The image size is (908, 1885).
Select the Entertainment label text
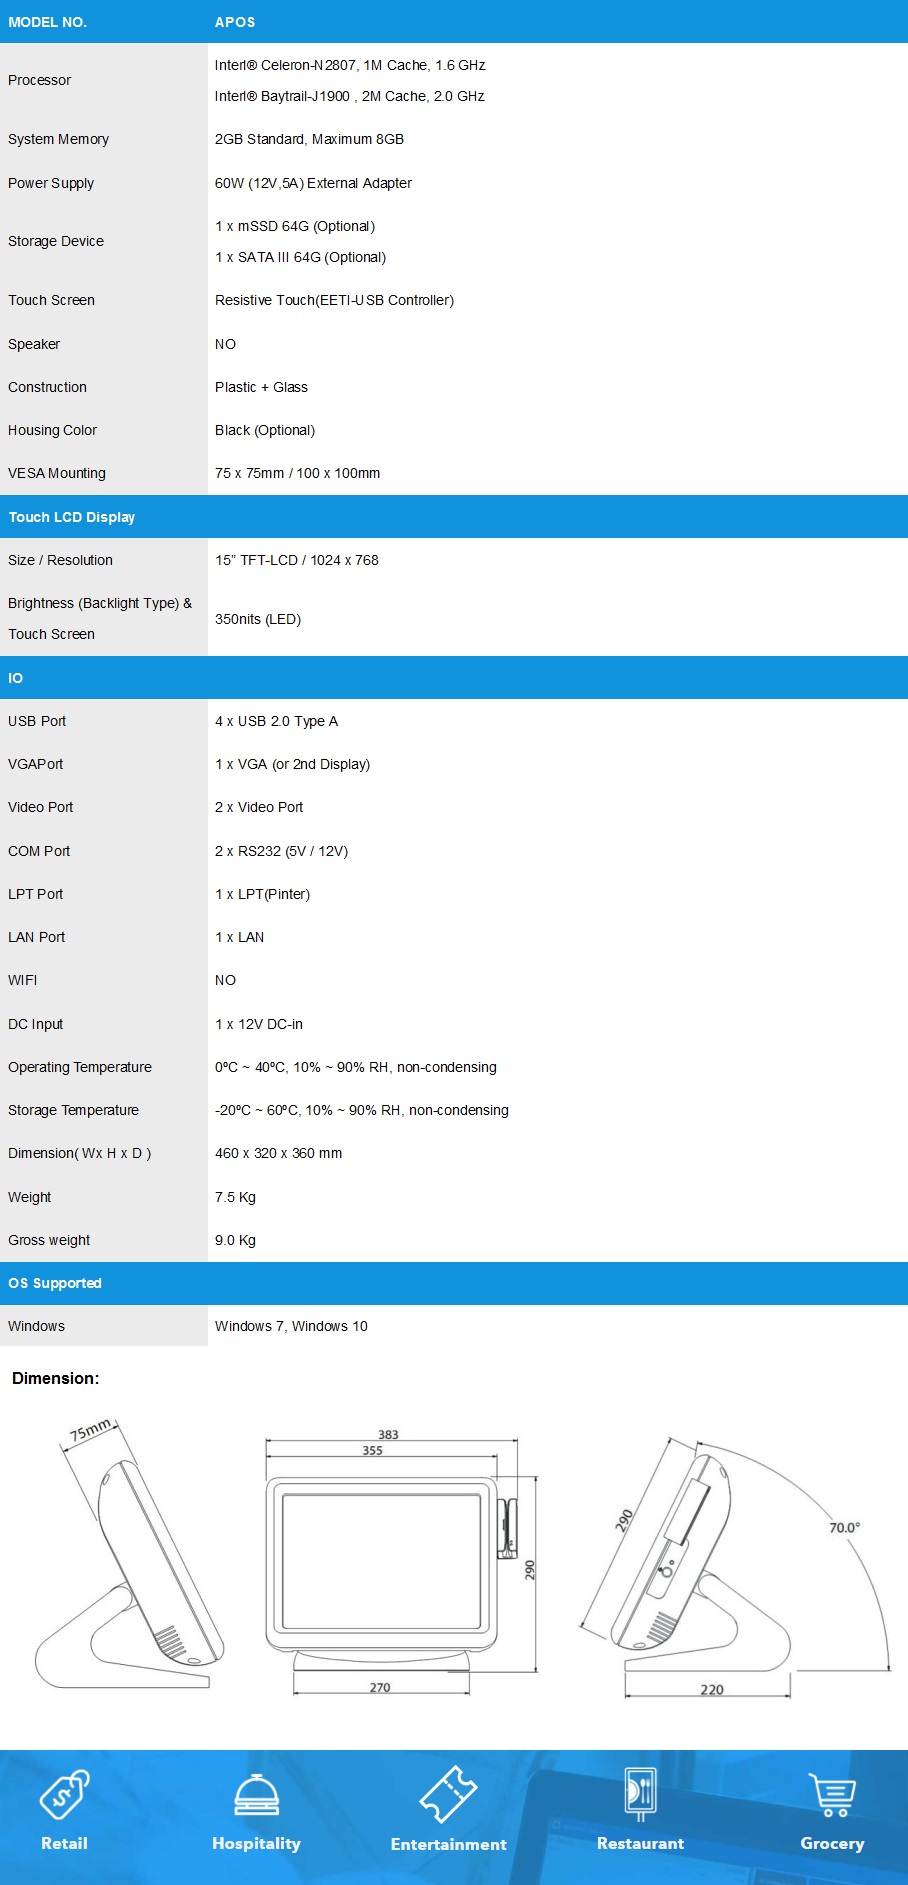point(448,1844)
